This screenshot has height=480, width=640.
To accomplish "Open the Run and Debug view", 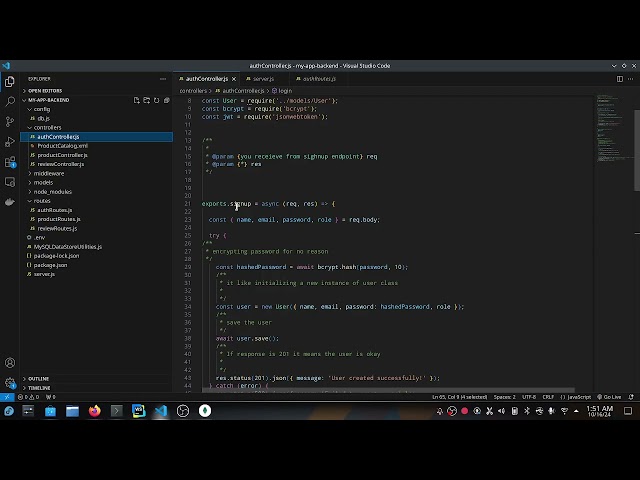I will tap(10, 142).
